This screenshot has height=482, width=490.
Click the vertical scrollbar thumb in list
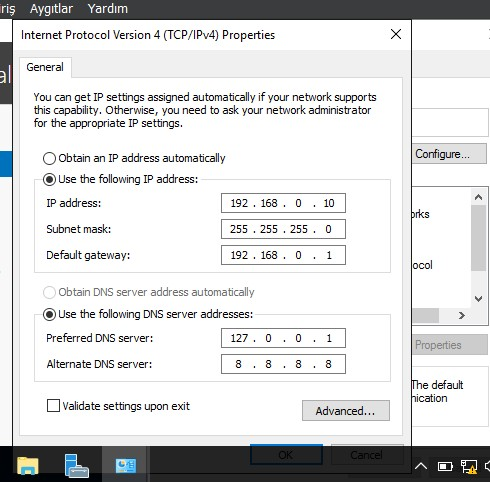pyautogui.click(x=478, y=238)
